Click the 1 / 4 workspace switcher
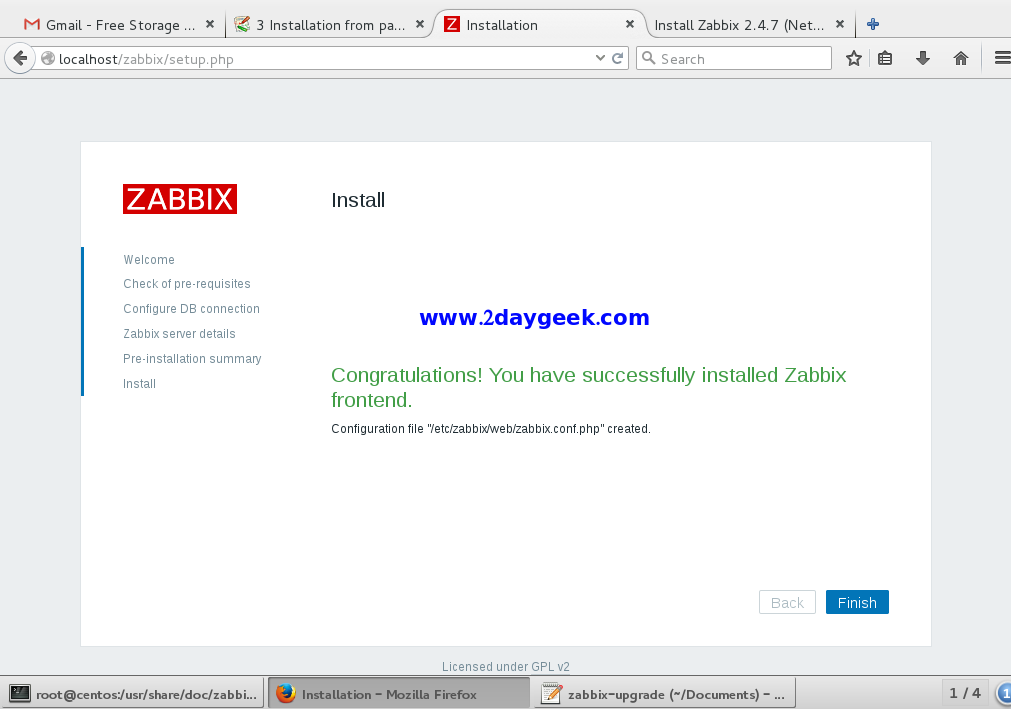 [x=965, y=693]
